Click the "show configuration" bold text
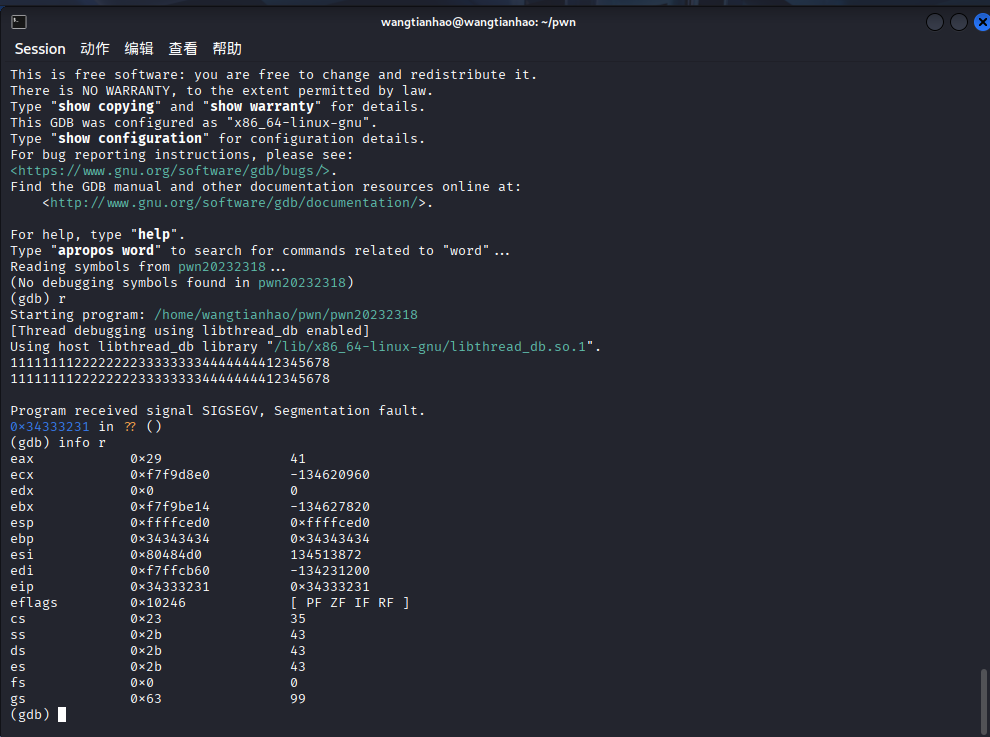This screenshot has width=990, height=737. click(130, 138)
